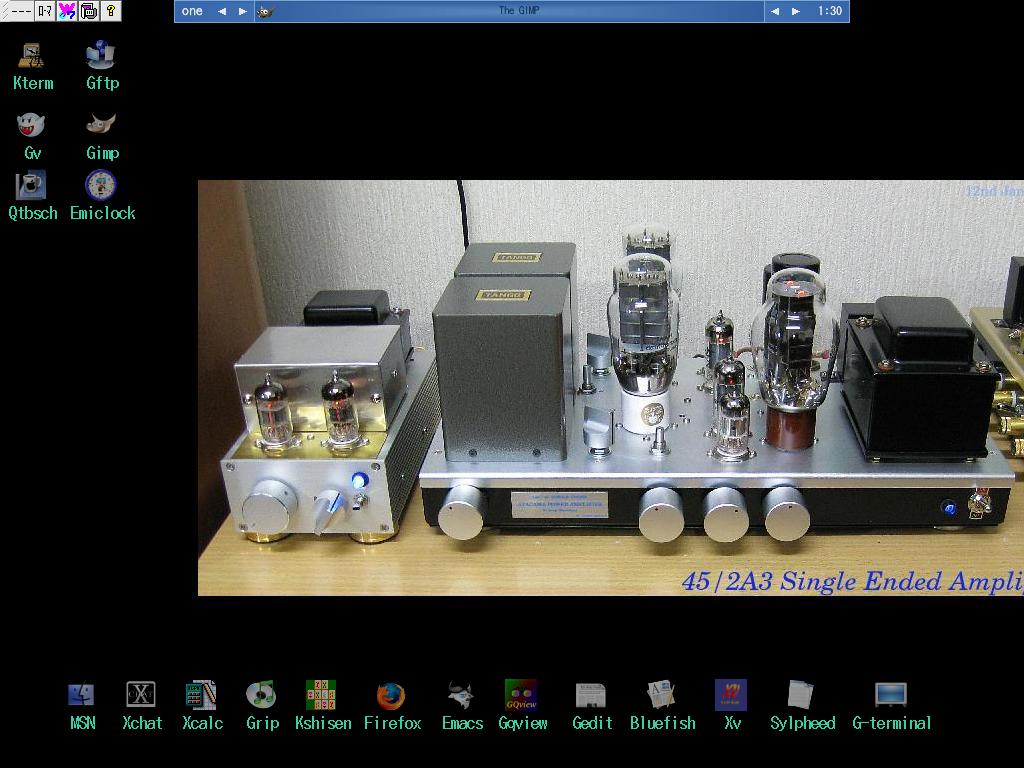Open the Sylpheed mail icon
Viewport: 1024px width, 768px height.
(x=801, y=695)
